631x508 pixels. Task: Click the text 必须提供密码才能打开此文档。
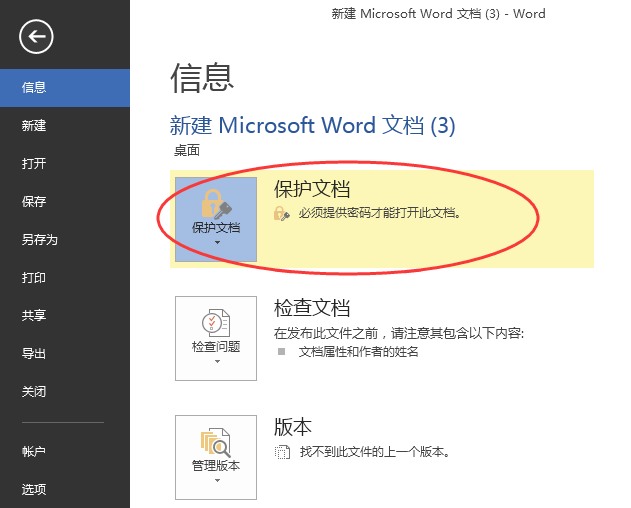379,213
